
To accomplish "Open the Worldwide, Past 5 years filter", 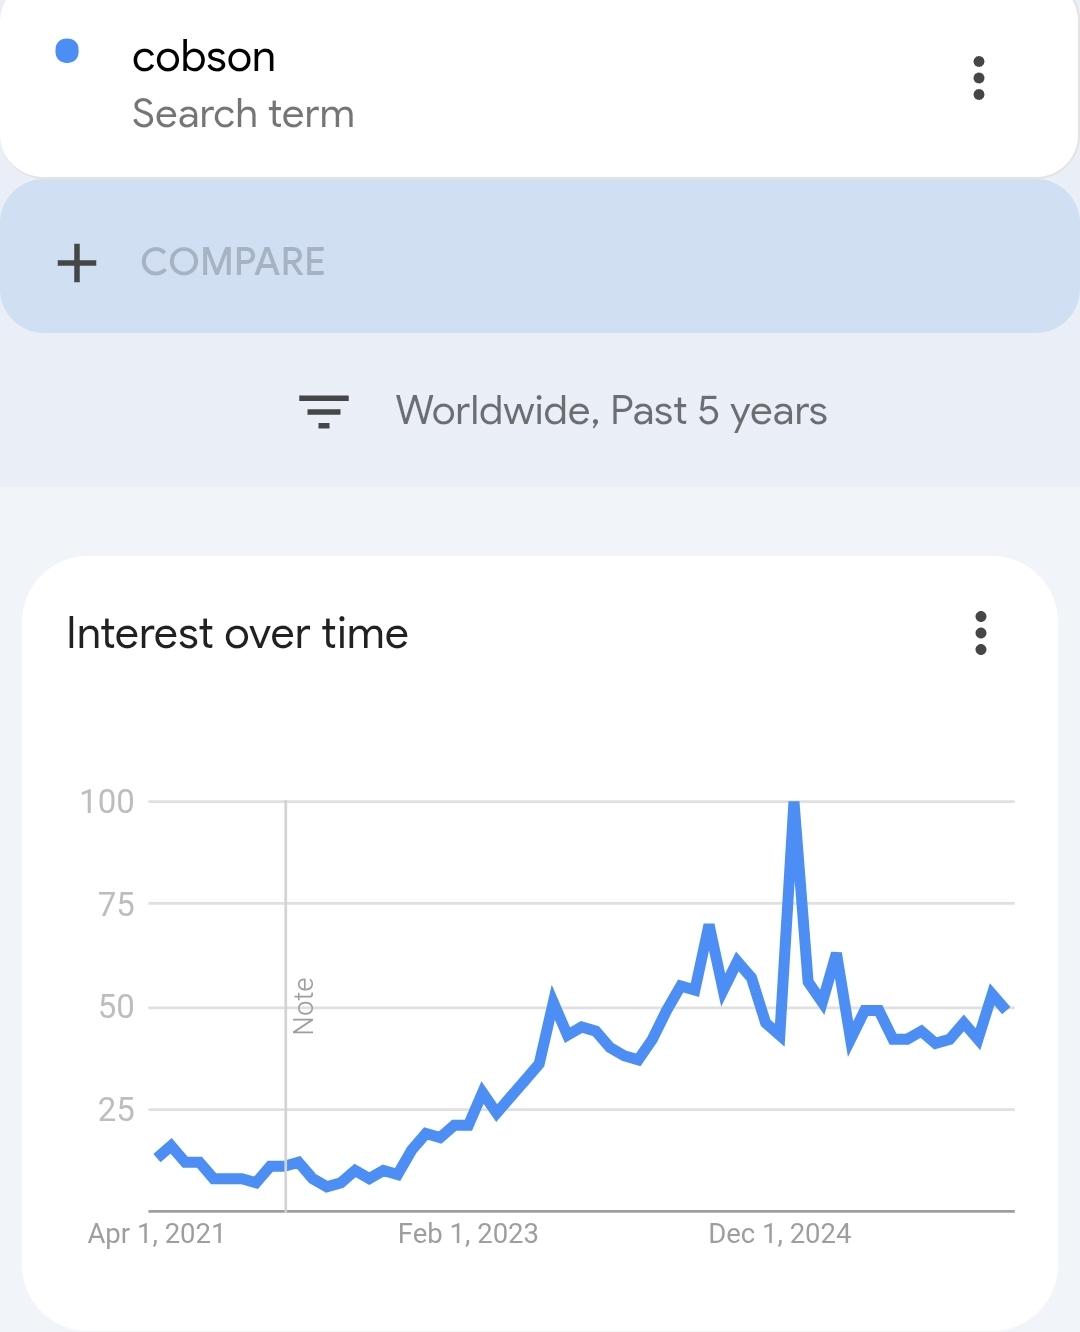I will [x=611, y=411].
